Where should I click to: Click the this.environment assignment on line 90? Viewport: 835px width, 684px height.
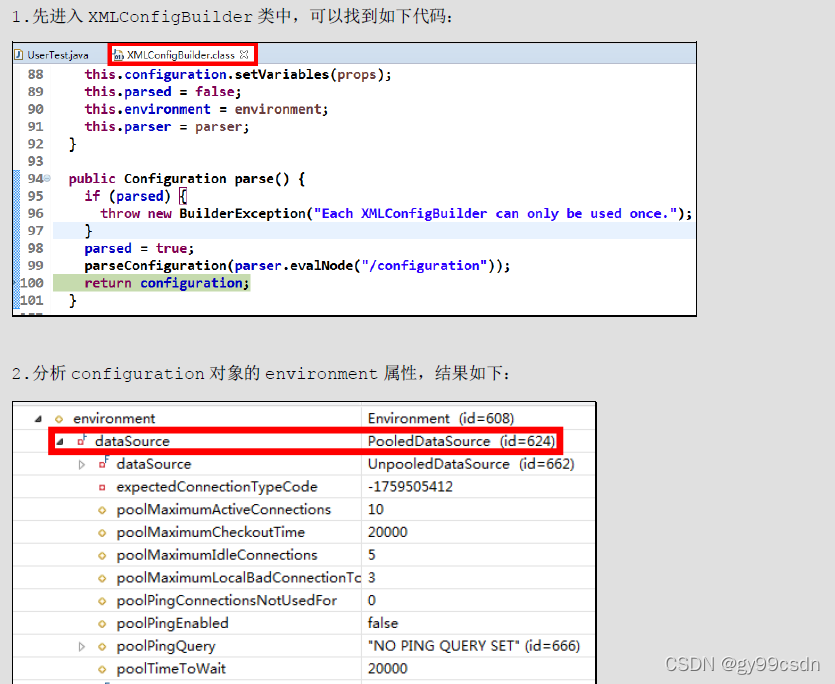coord(206,109)
